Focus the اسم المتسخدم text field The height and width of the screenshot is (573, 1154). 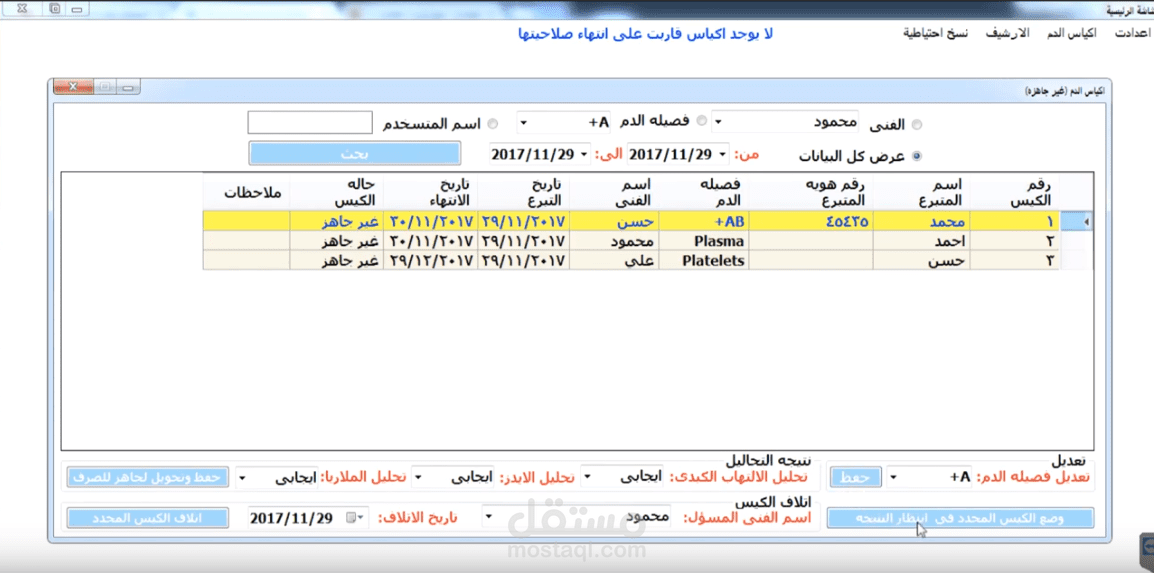pos(310,123)
